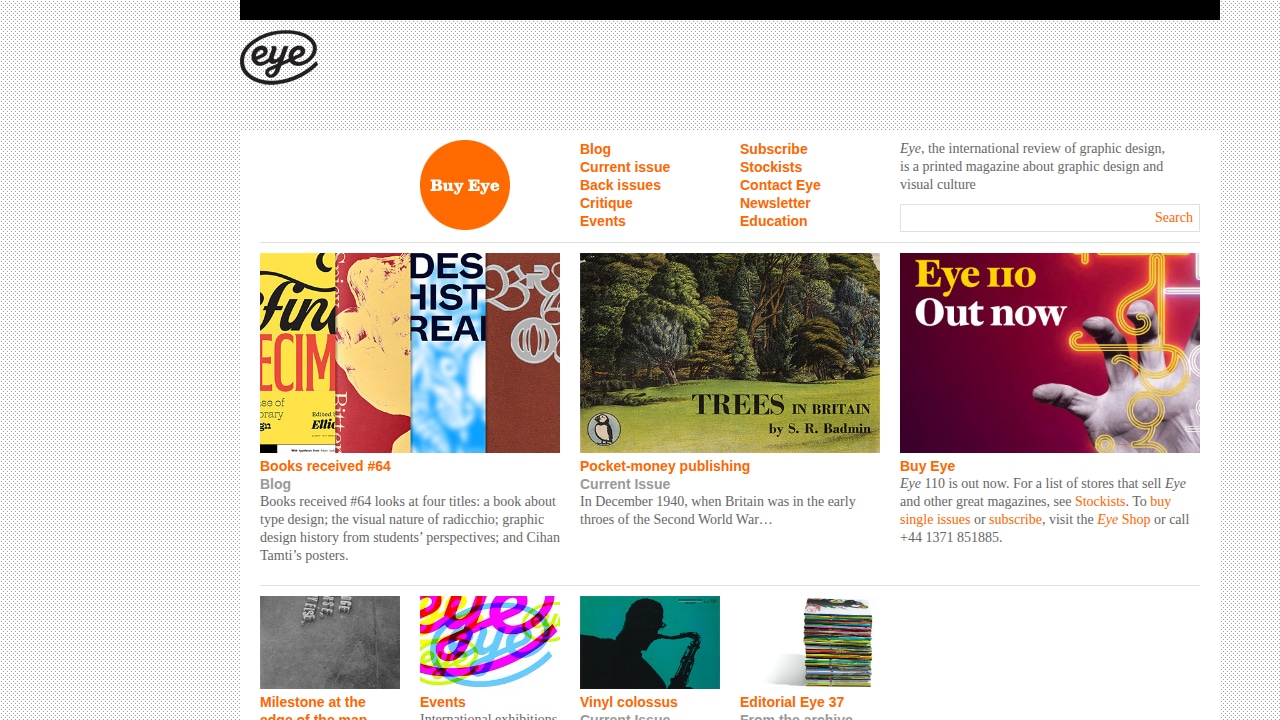Click the phone number +44 1371 851885

click(x=951, y=538)
